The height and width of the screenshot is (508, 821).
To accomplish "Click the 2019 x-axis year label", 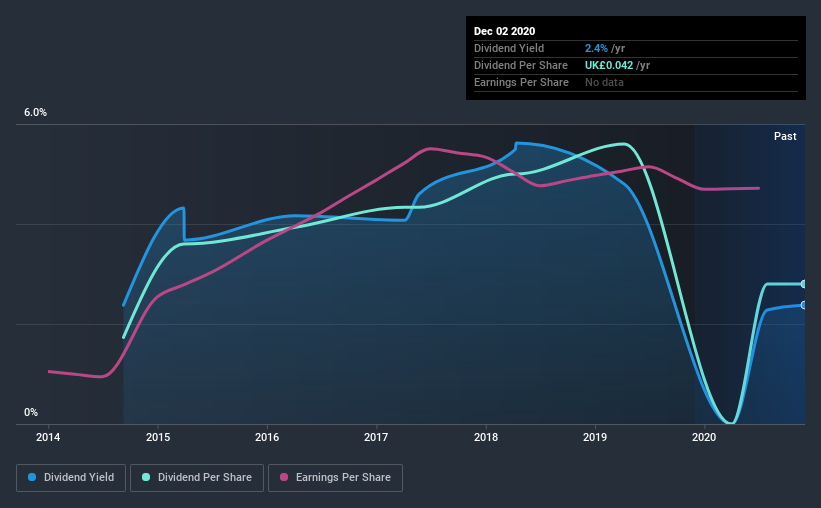I will 595,437.
